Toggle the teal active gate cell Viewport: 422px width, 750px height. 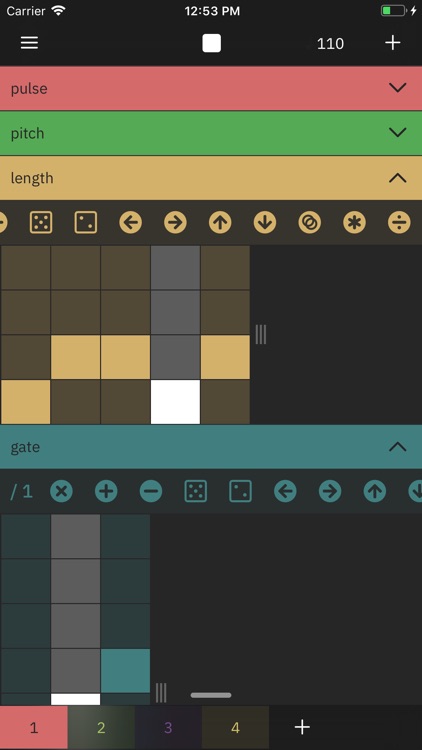point(125,671)
